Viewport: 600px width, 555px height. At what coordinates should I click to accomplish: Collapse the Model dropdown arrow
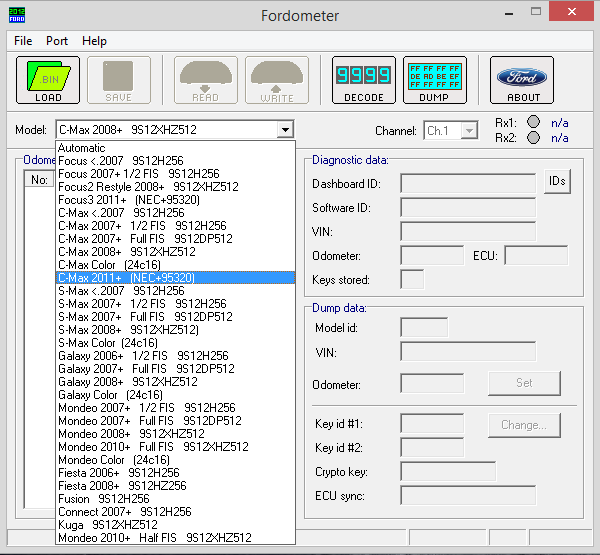pyautogui.click(x=286, y=130)
